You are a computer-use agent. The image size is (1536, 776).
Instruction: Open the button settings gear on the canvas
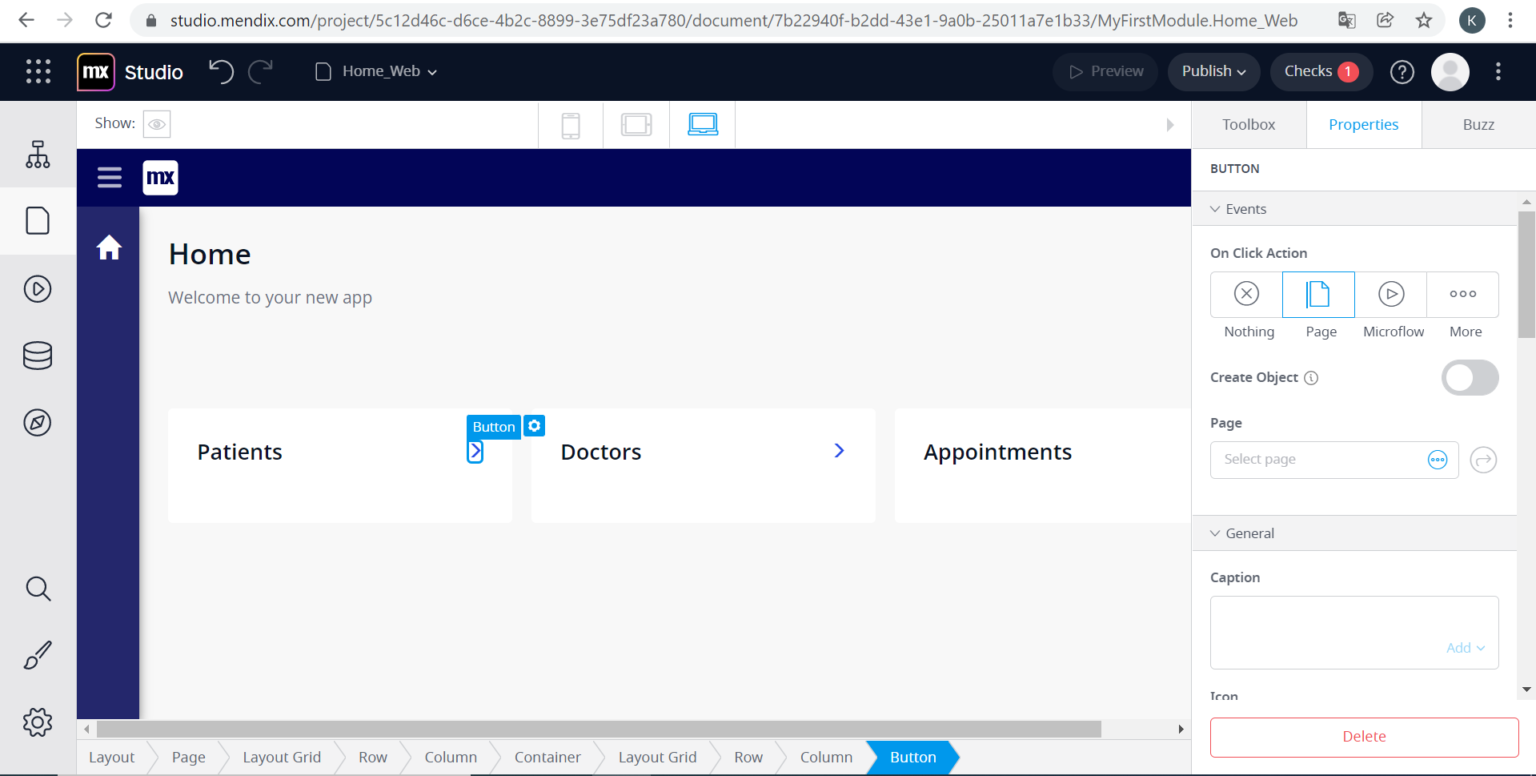tap(534, 425)
